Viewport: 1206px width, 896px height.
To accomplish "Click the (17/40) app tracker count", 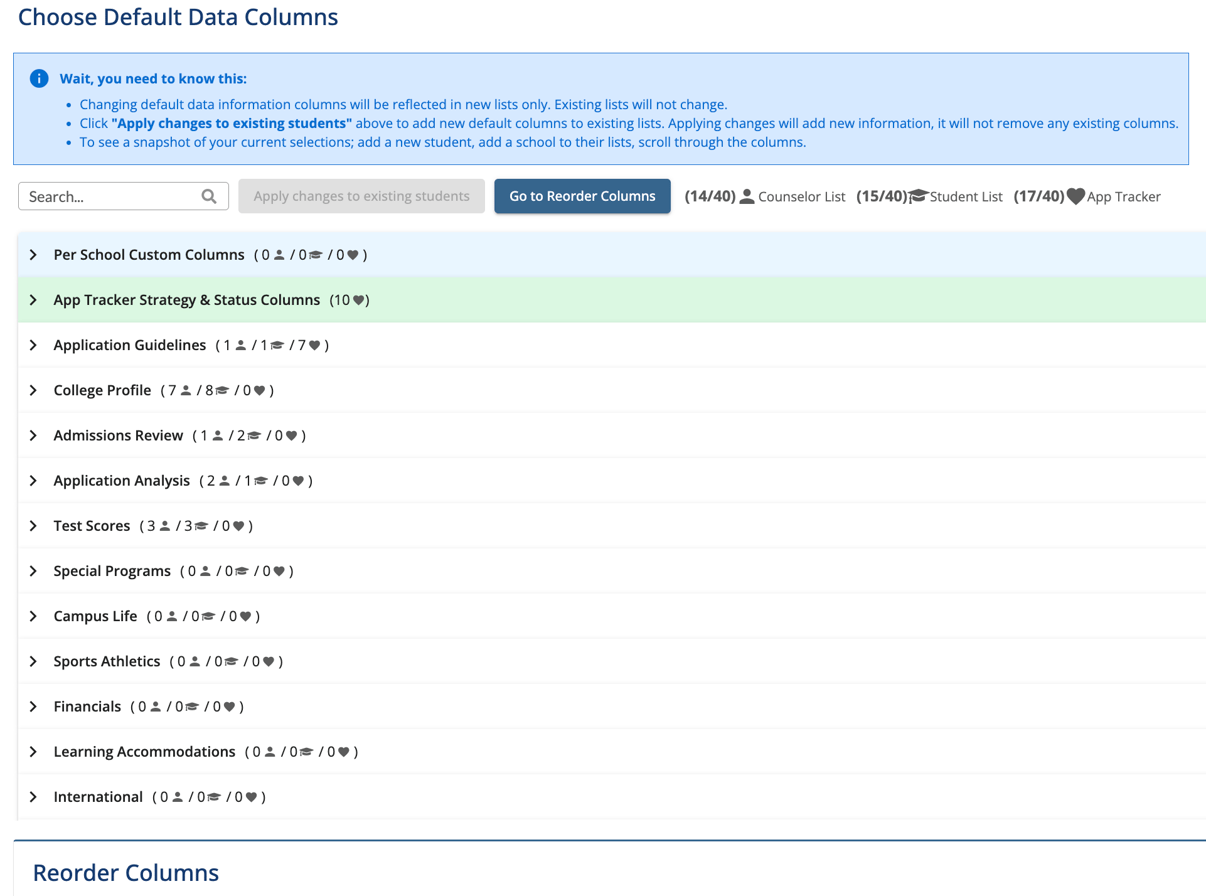I will click(1039, 197).
